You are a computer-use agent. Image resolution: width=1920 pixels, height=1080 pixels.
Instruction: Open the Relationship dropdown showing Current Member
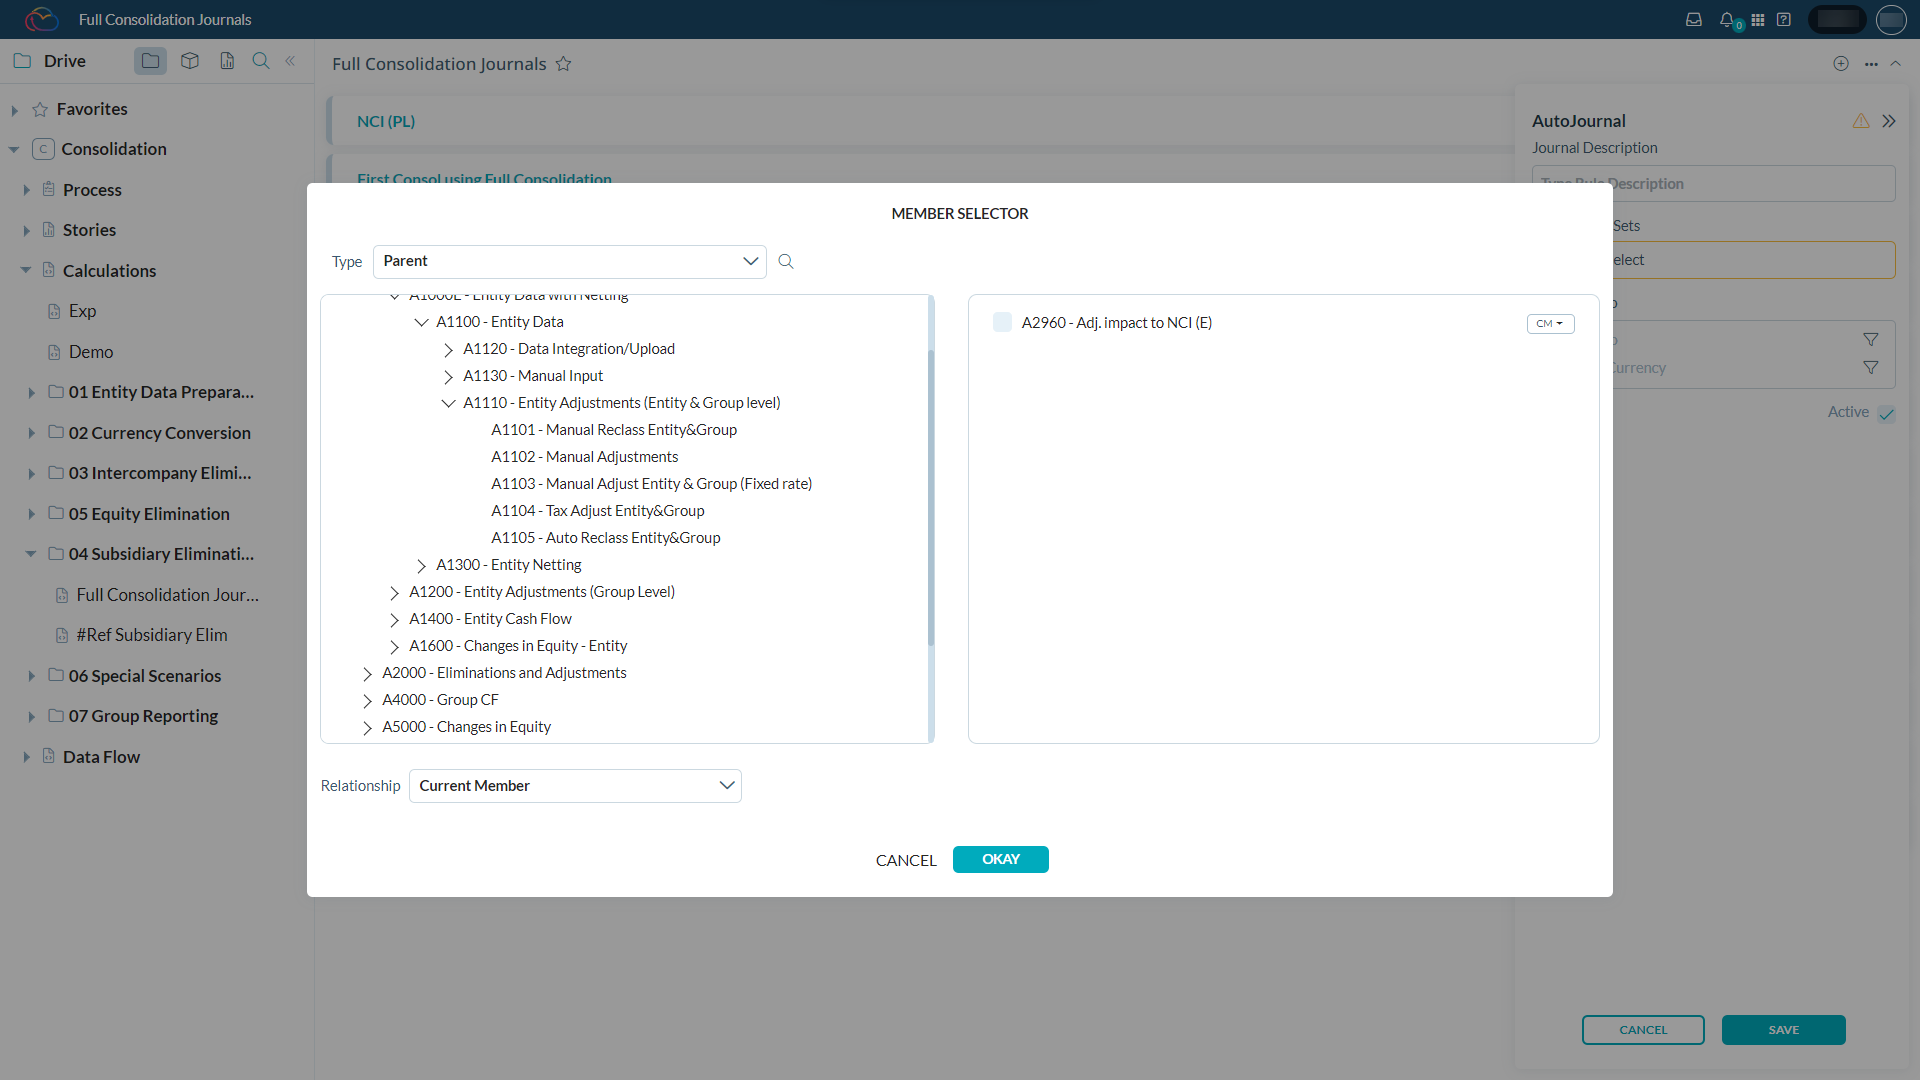(x=575, y=786)
